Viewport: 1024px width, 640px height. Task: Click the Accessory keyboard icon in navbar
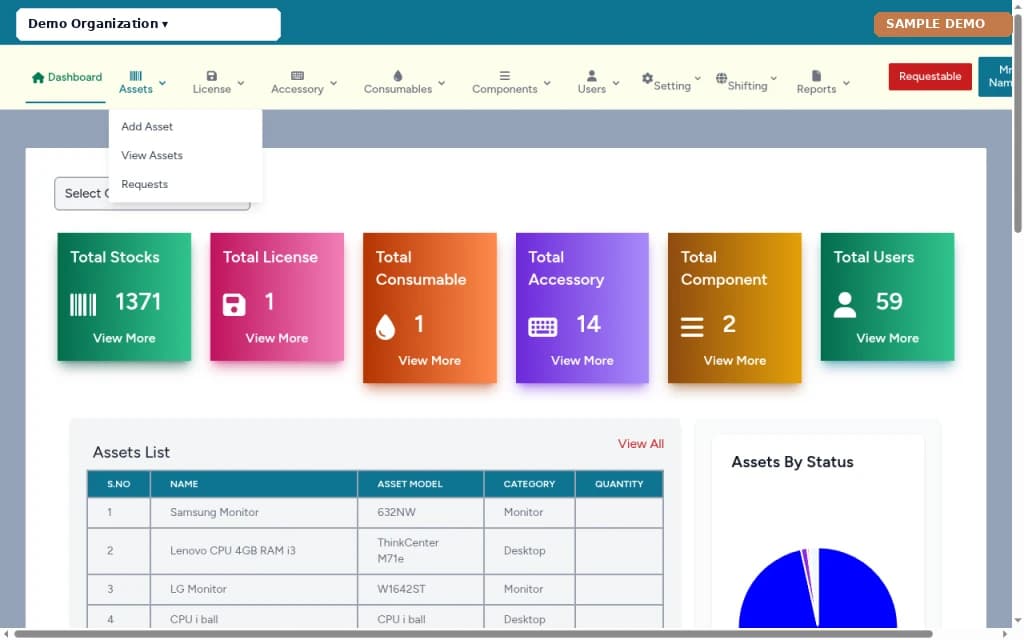coord(297,76)
